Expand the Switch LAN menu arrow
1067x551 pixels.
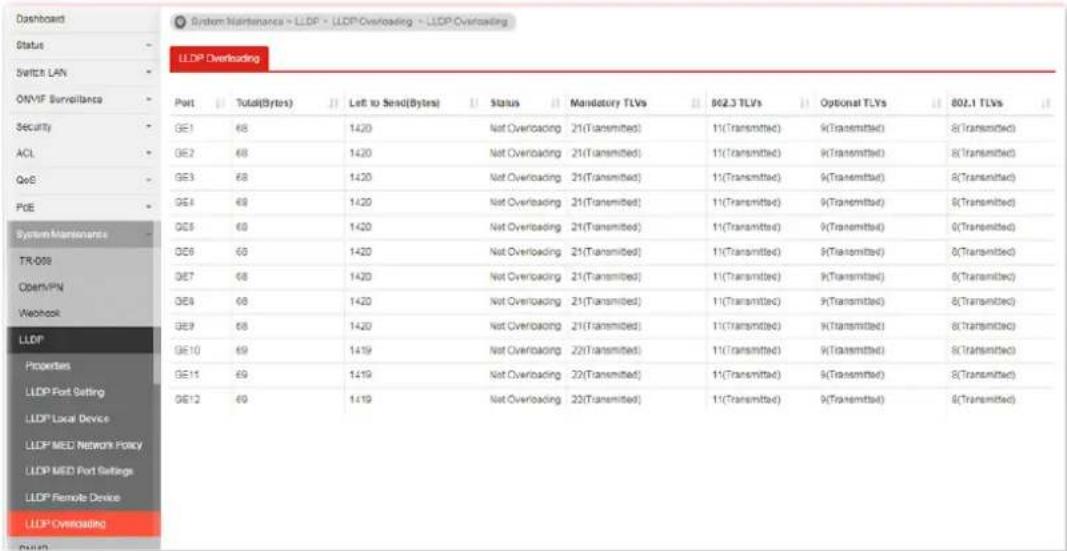148,73
